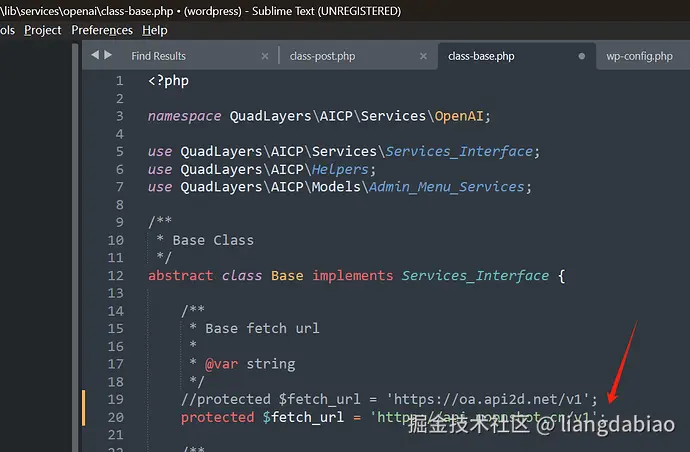Click line number 12 in gutter

[116, 276]
